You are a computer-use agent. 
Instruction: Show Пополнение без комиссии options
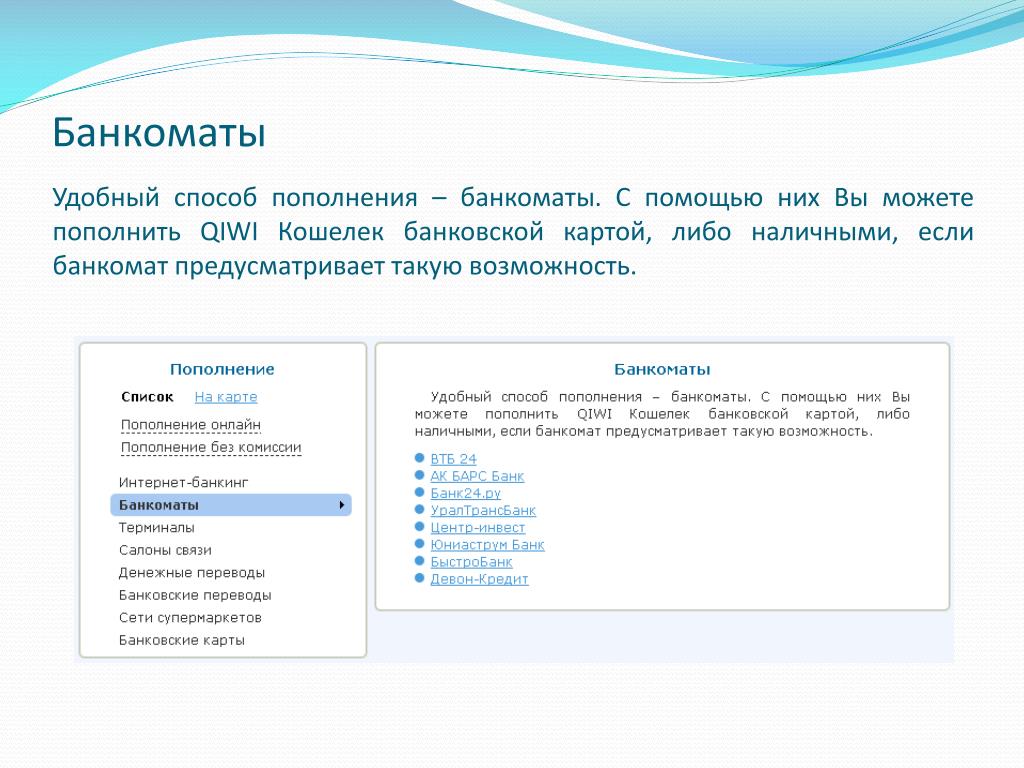pos(211,447)
